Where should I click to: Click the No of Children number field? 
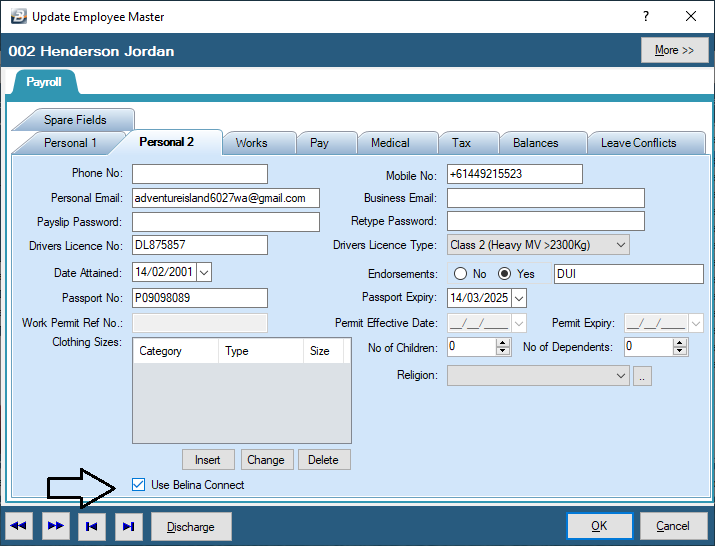click(472, 347)
